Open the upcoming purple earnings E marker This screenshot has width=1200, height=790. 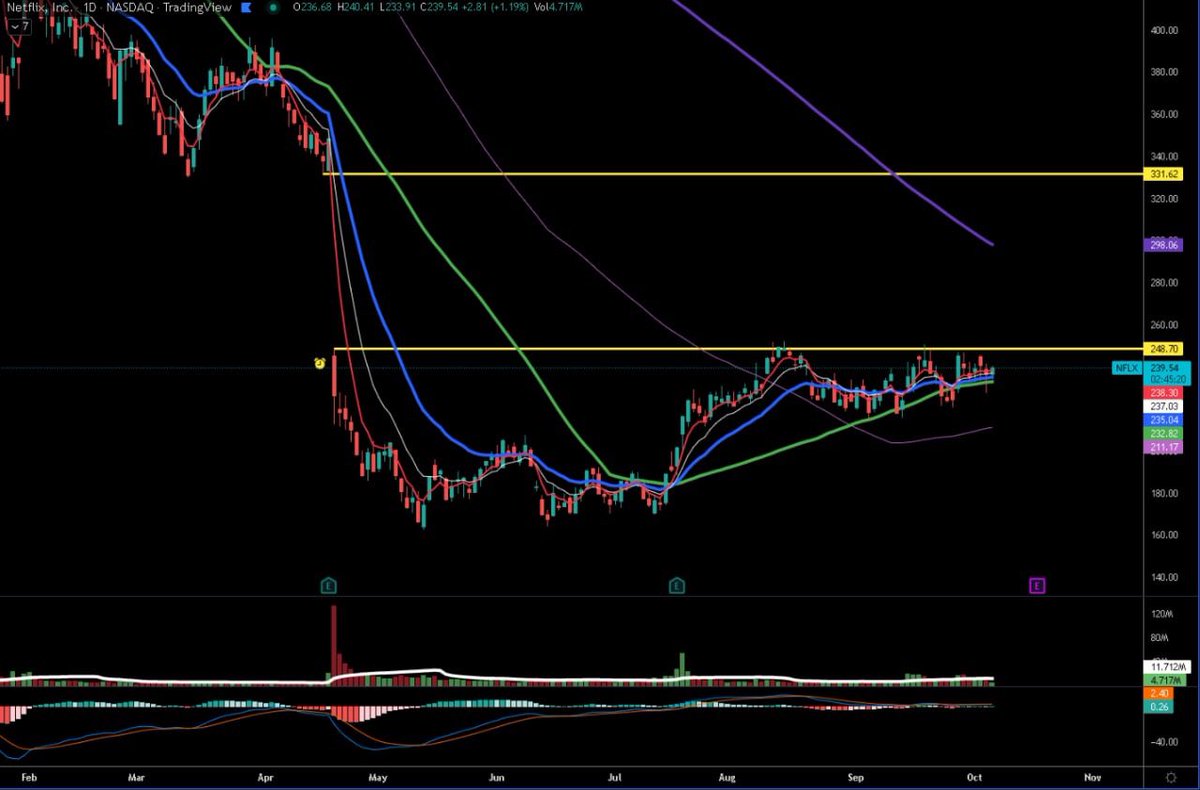click(x=1037, y=585)
